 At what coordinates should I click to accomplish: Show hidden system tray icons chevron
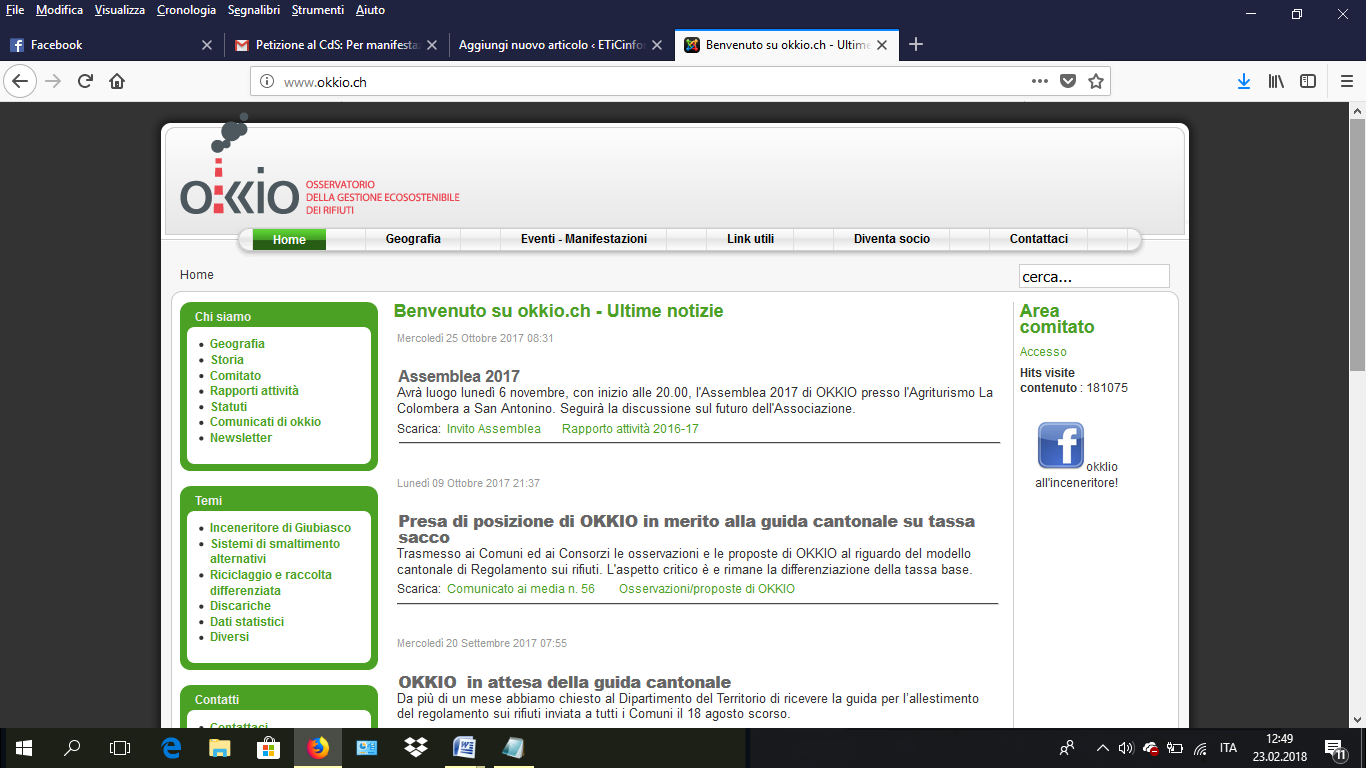click(1102, 747)
